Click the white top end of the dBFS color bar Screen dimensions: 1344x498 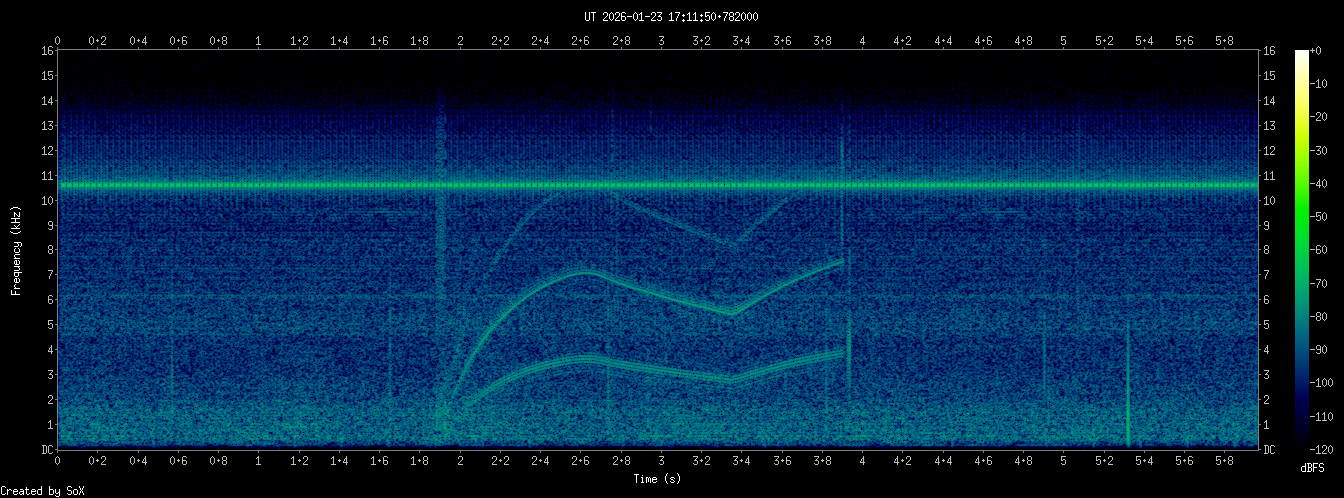pos(1301,54)
